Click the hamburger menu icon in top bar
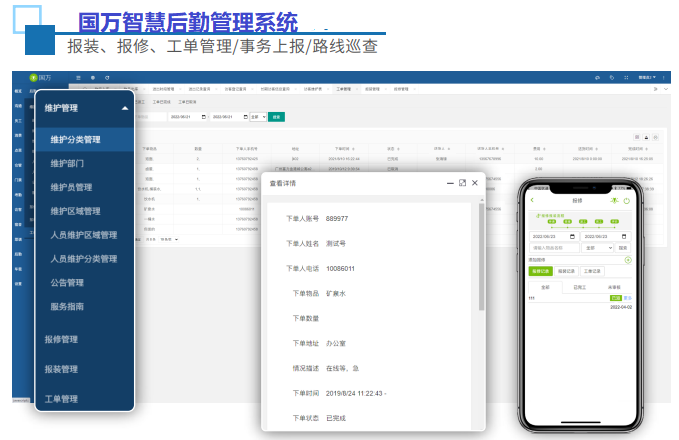Screen dimensions: 679x440 coord(78,77)
